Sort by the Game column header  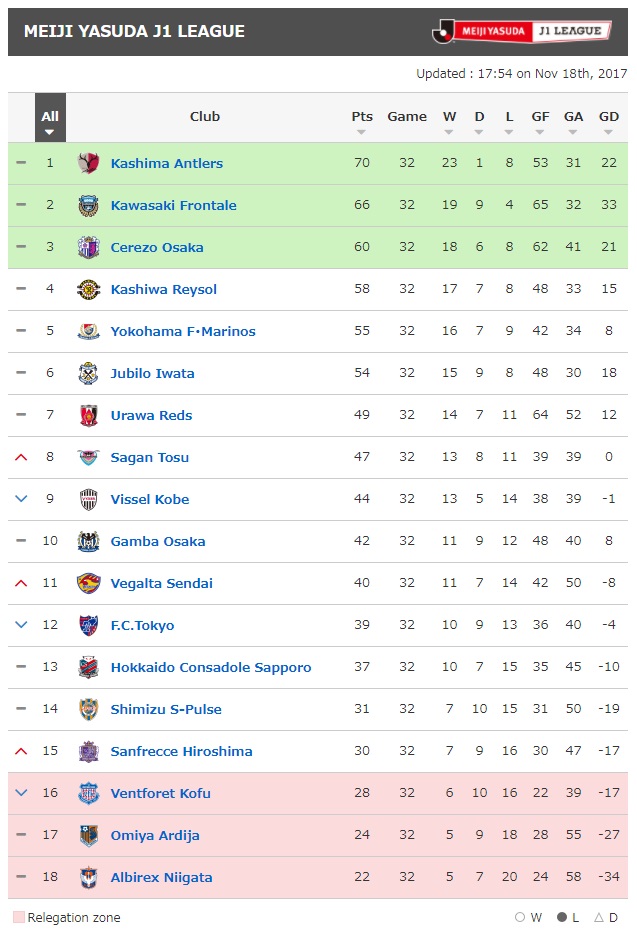pos(407,117)
